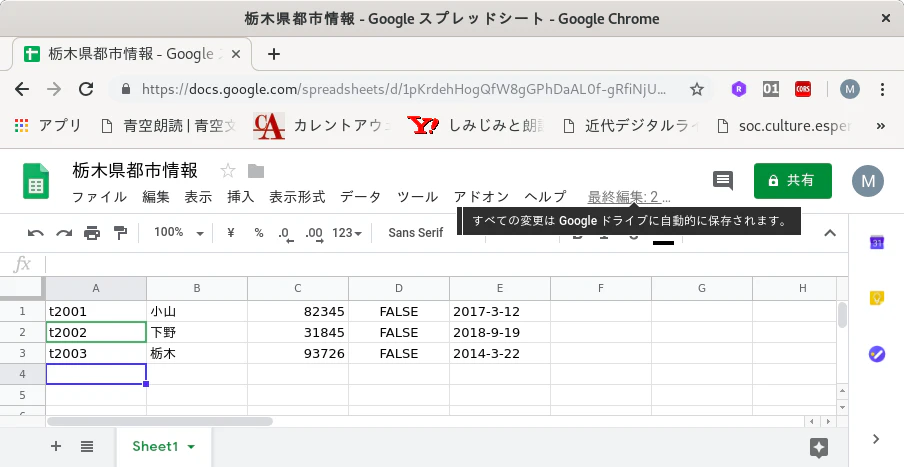Screen dimensions: 904x467
Task: Open the 編集 menu
Action: 156,197
